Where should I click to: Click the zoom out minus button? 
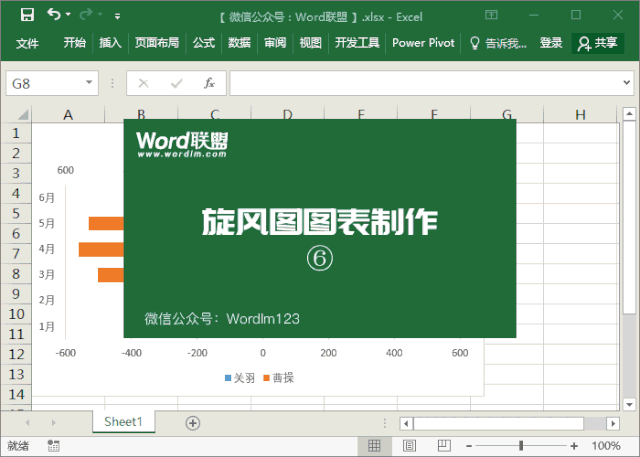(469, 446)
